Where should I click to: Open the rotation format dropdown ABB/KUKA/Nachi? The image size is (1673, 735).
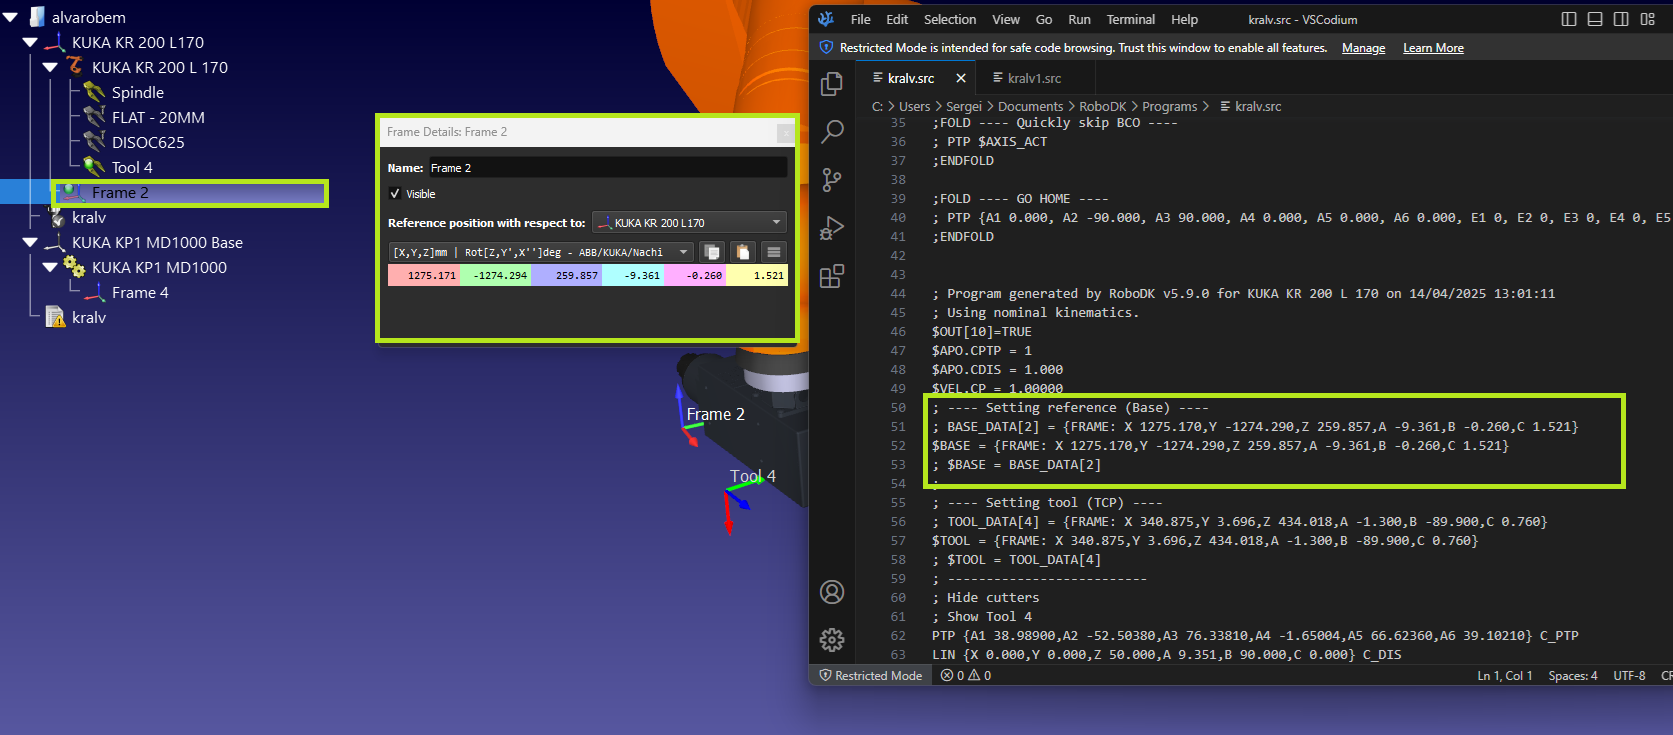pyautogui.click(x=541, y=252)
